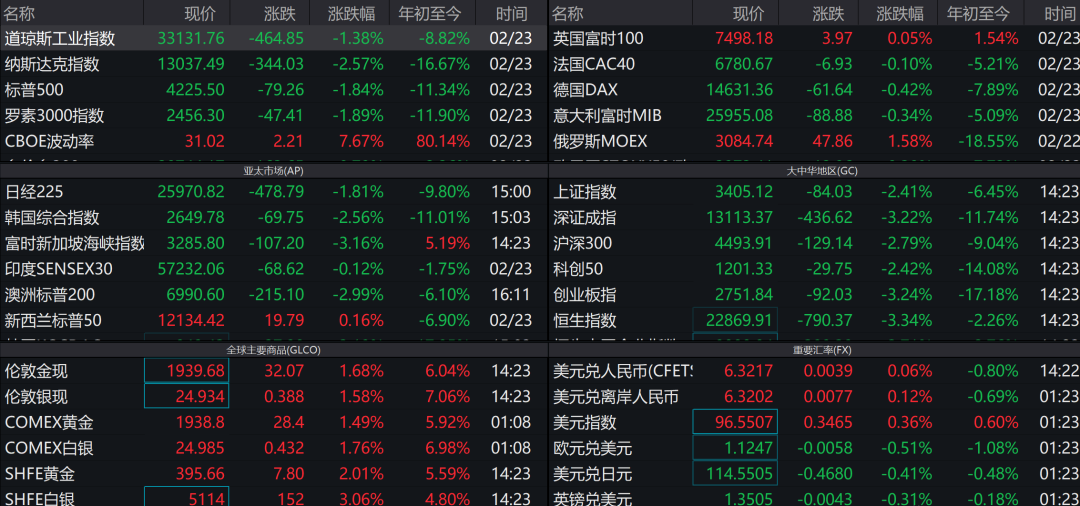Switch to 亚太市场(AP) section header

click(273, 171)
